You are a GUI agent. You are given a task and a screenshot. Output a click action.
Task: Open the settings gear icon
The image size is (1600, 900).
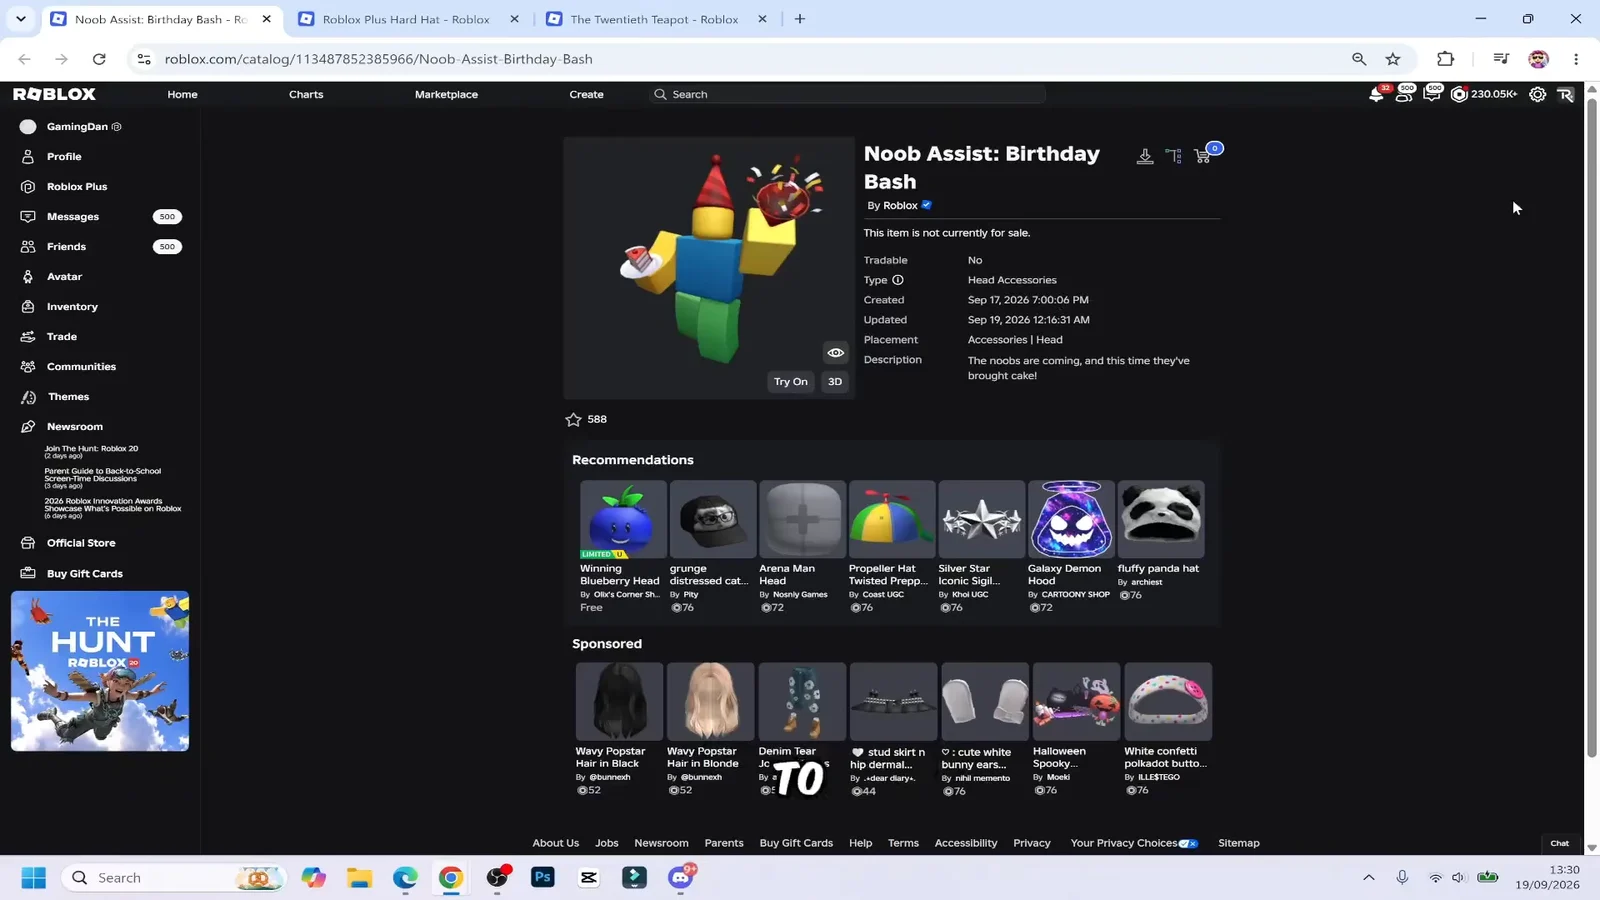pyautogui.click(x=1537, y=94)
